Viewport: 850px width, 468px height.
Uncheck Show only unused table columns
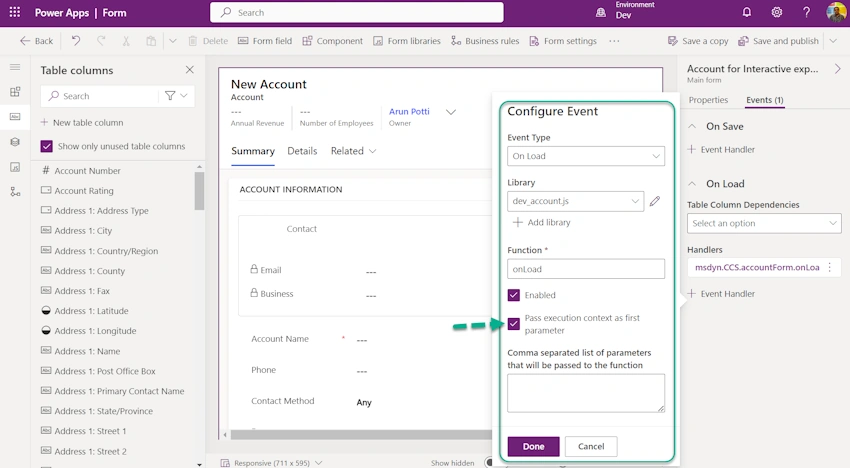tap(47, 146)
